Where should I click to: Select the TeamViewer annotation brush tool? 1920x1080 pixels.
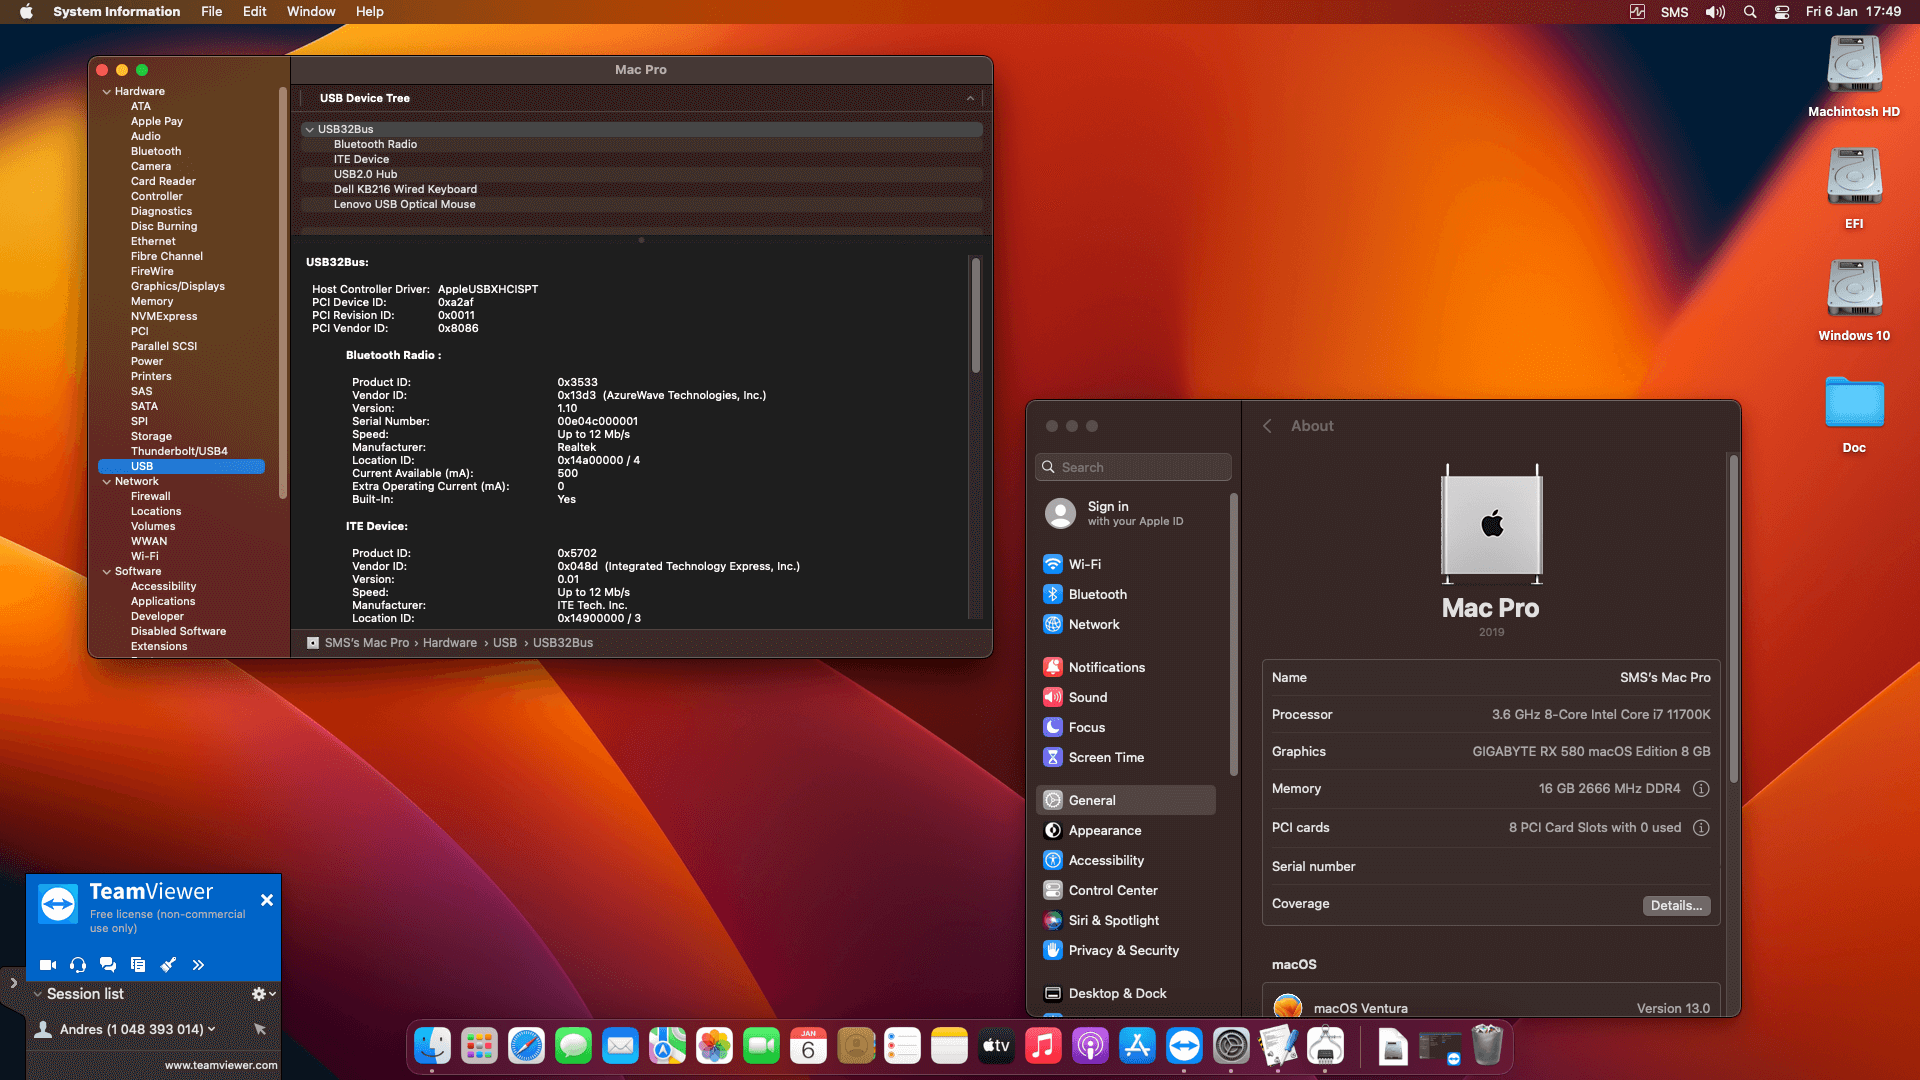point(168,965)
